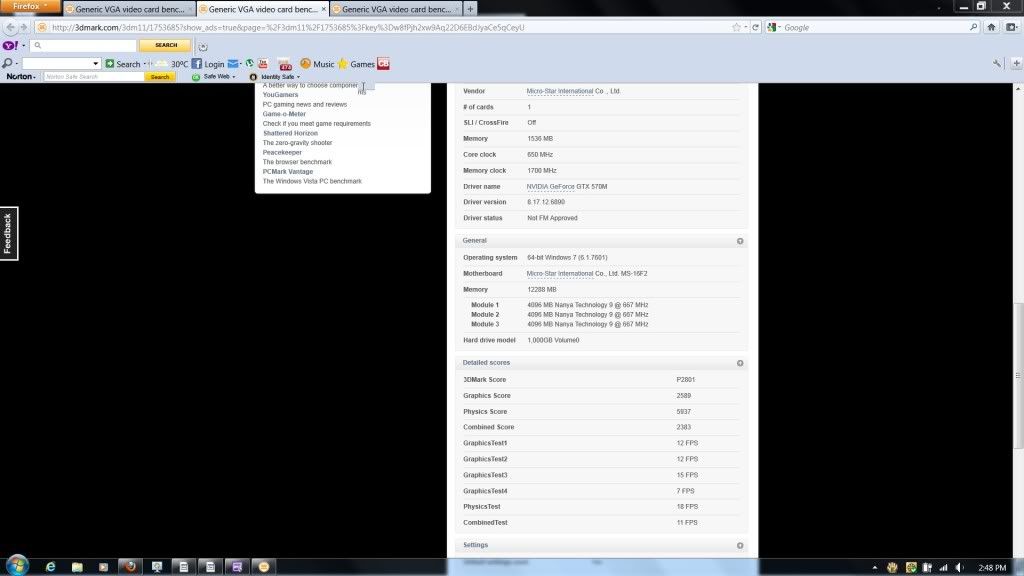This screenshot has height=576, width=1024.
Task: Run the Google search magnifier
Action: coord(973,27)
